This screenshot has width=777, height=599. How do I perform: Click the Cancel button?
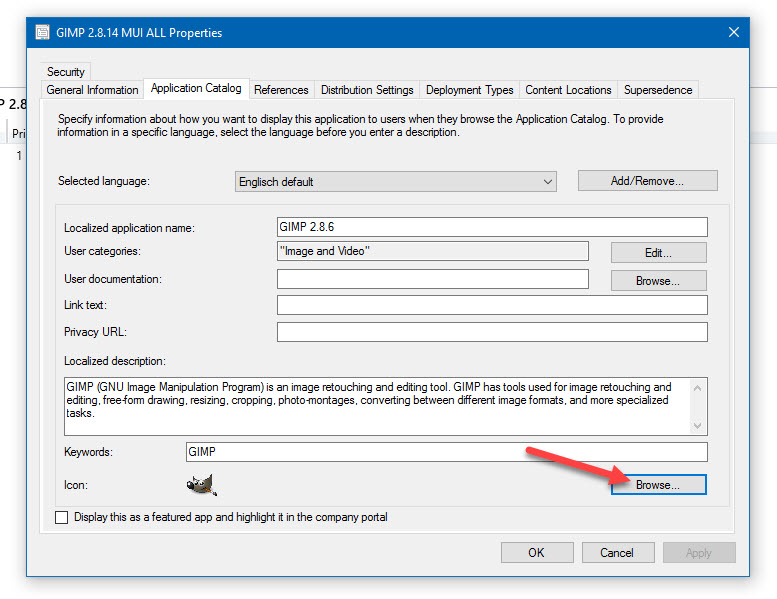pos(617,552)
